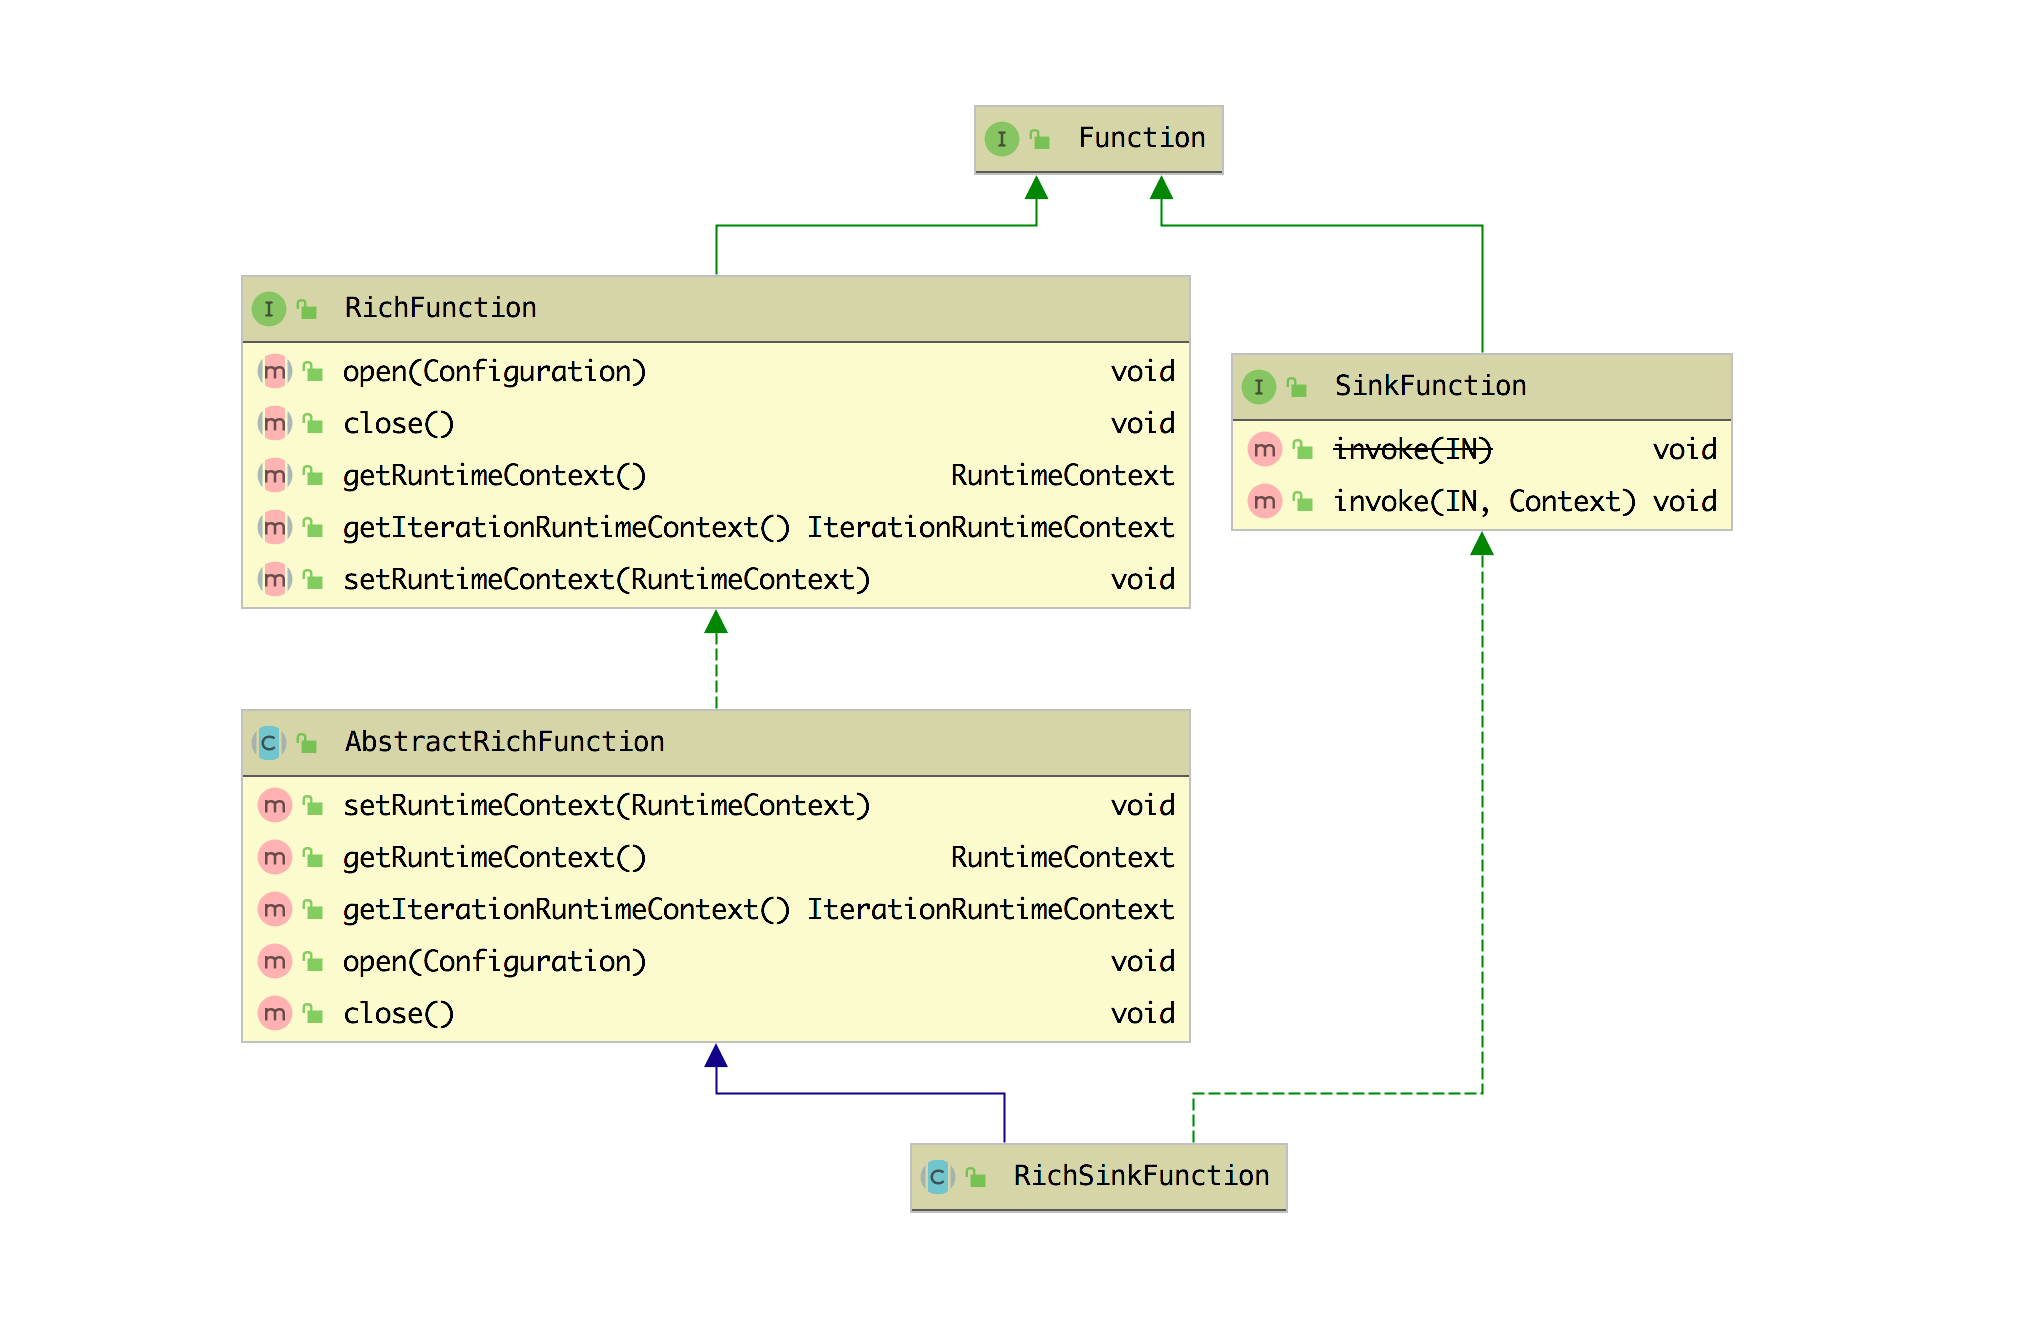Screen dimensions: 2026x1320
Task: Click RuntimeContext return type in AbstractRichFunction
Action: point(1063,858)
